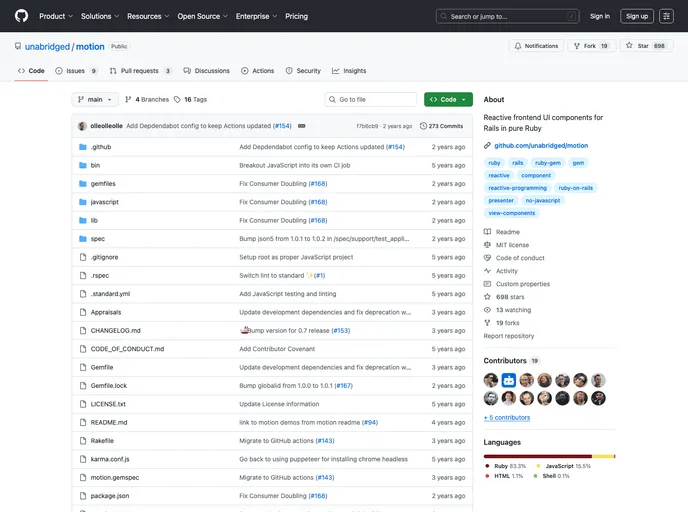
Task: Open the .github folder icon
Action: (x=82, y=147)
